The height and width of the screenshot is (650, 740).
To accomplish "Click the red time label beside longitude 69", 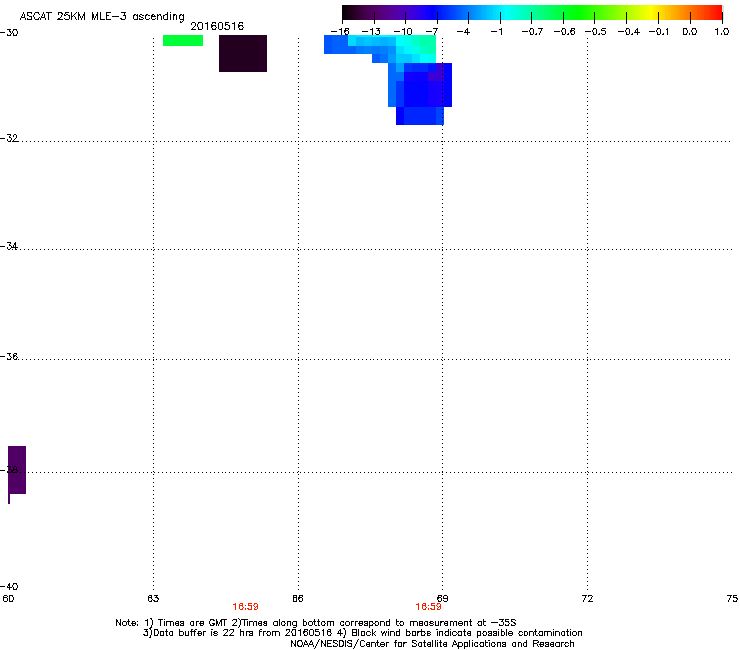I will (428, 607).
